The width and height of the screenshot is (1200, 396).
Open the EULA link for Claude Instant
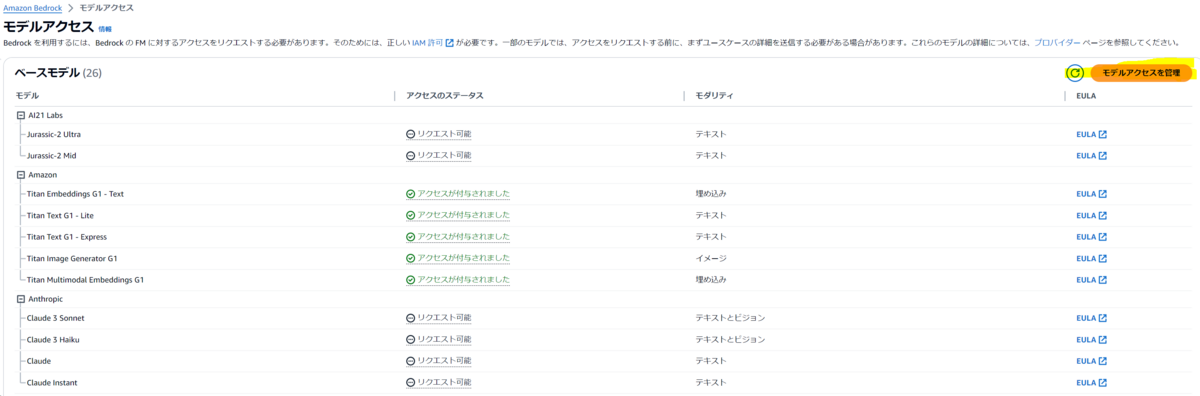[1091, 383]
